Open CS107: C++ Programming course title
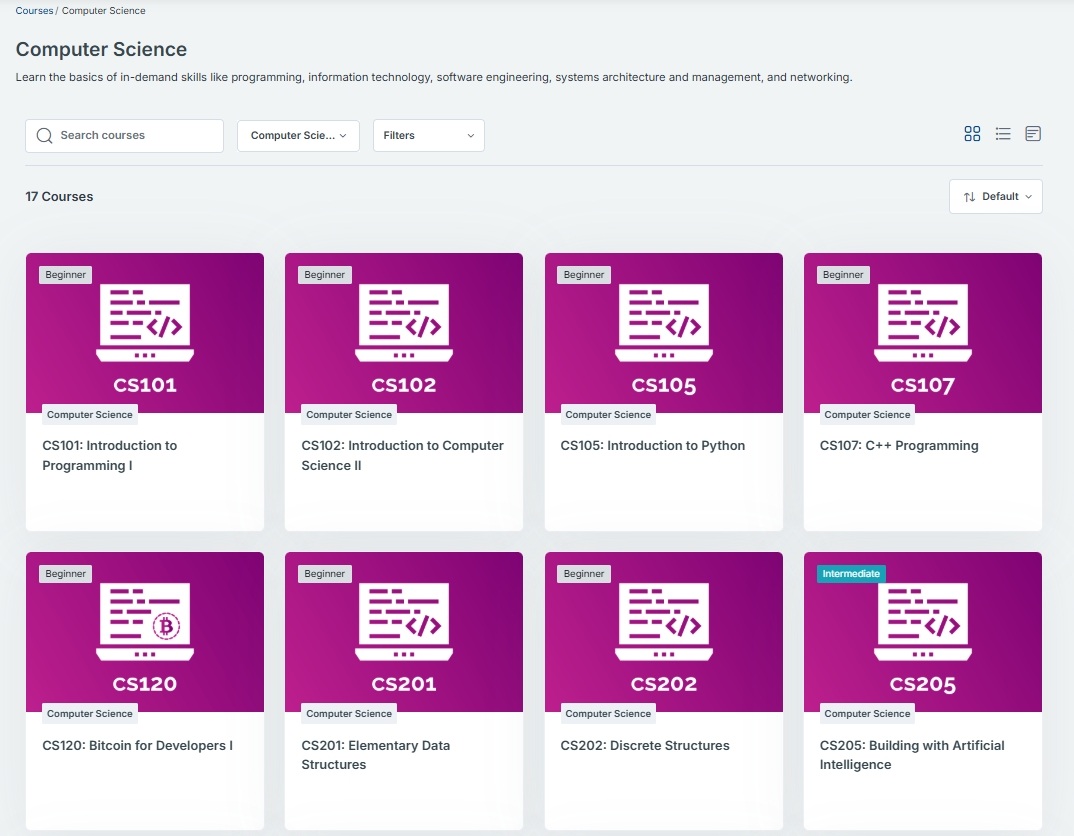This screenshot has height=836, width=1074. (898, 446)
